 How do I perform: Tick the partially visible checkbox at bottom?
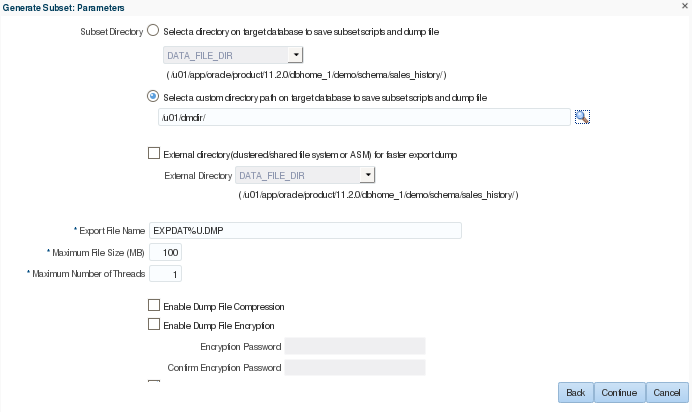[153, 382]
